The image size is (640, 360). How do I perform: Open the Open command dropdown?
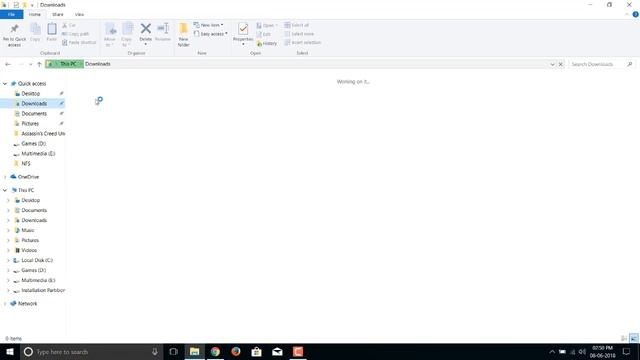coord(267,25)
